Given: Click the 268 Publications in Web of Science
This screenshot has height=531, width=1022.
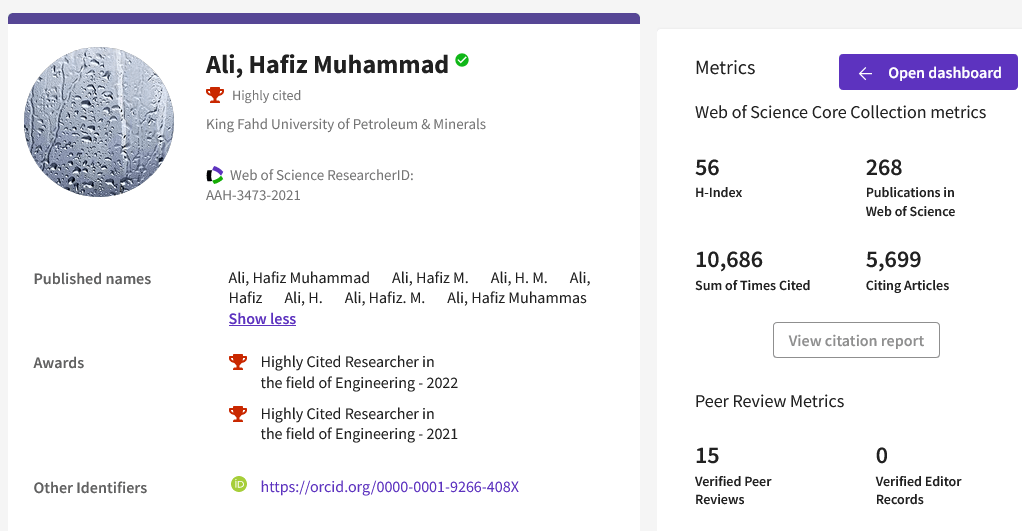Looking at the screenshot, I should click(x=884, y=167).
